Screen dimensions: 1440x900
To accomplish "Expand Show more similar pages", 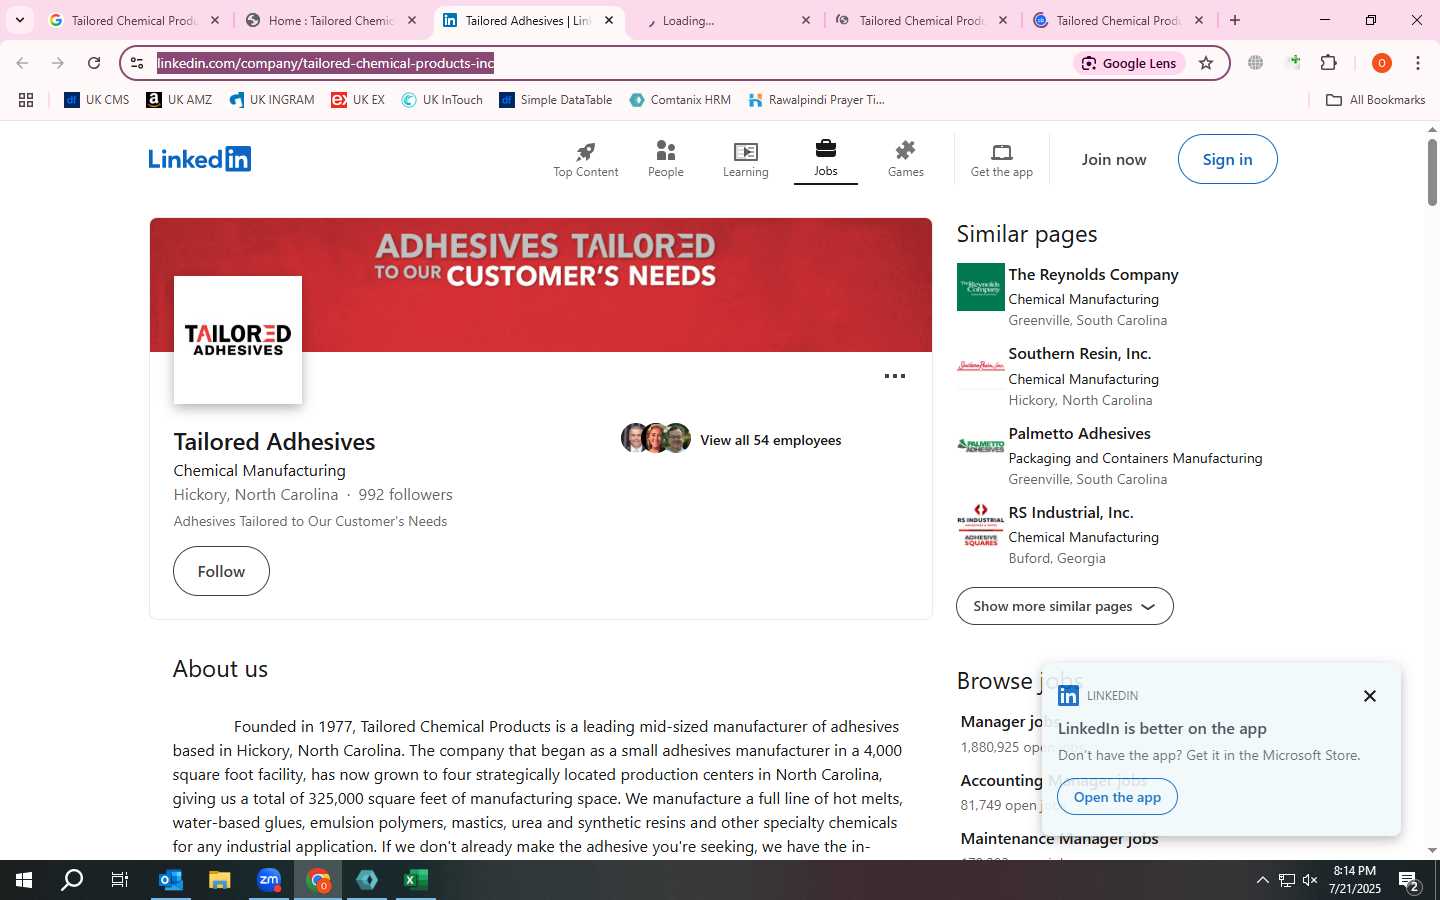I will click(x=1065, y=606).
